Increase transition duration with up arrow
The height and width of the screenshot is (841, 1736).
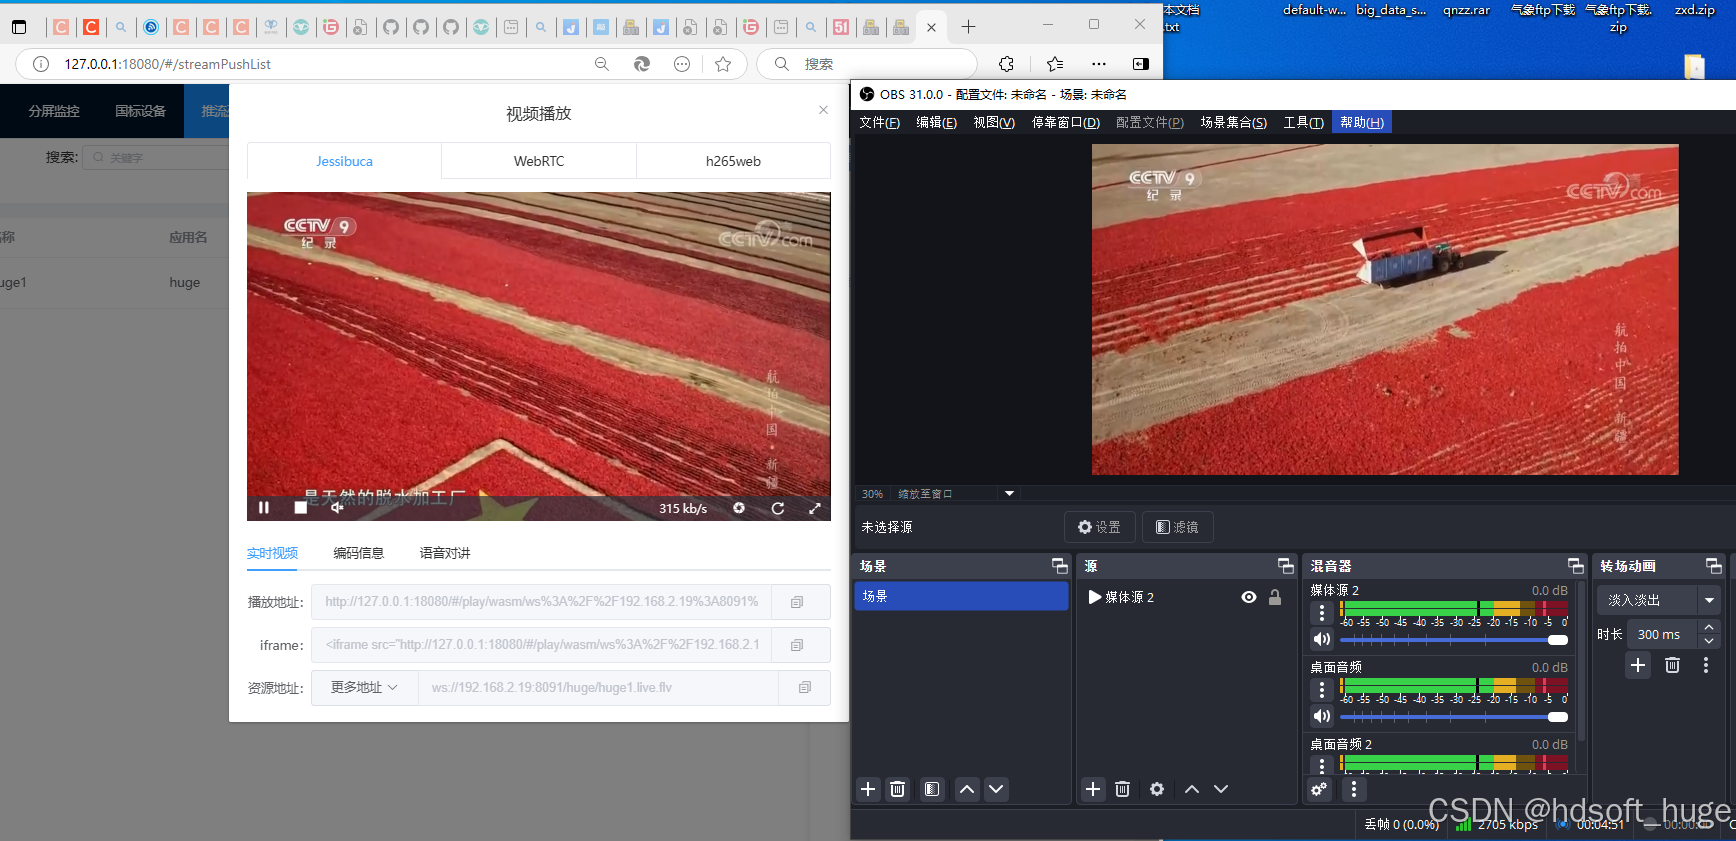click(1709, 627)
